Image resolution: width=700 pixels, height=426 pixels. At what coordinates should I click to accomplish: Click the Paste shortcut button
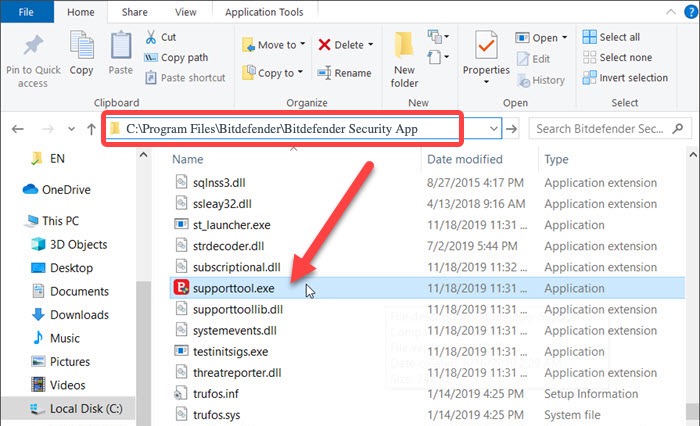tap(186, 78)
